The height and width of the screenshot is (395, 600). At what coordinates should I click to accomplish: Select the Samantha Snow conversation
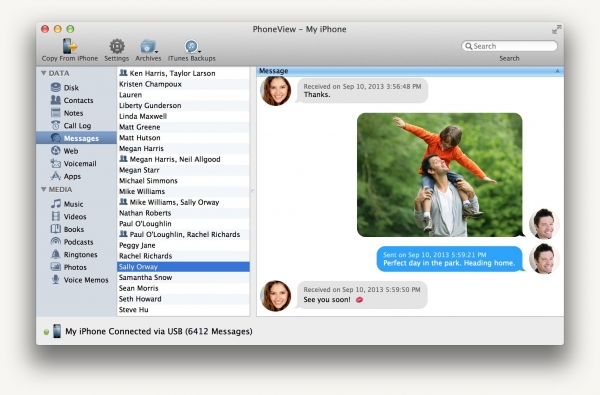tap(183, 277)
